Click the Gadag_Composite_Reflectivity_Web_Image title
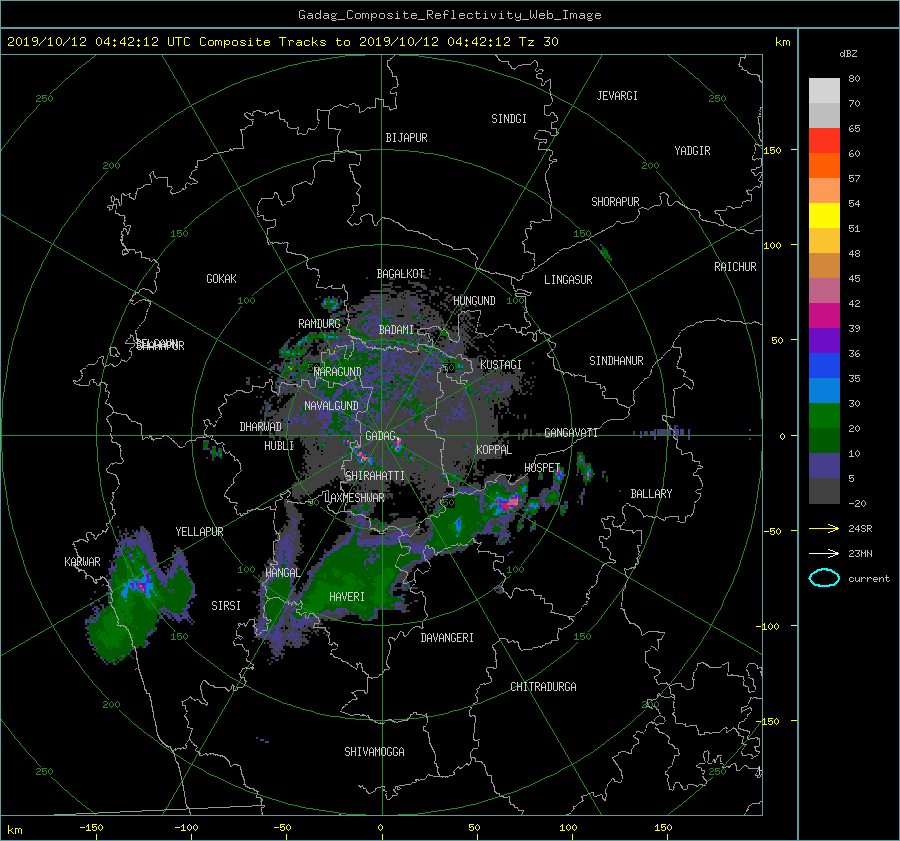Viewport: 900px width, 841px height. 449,15
